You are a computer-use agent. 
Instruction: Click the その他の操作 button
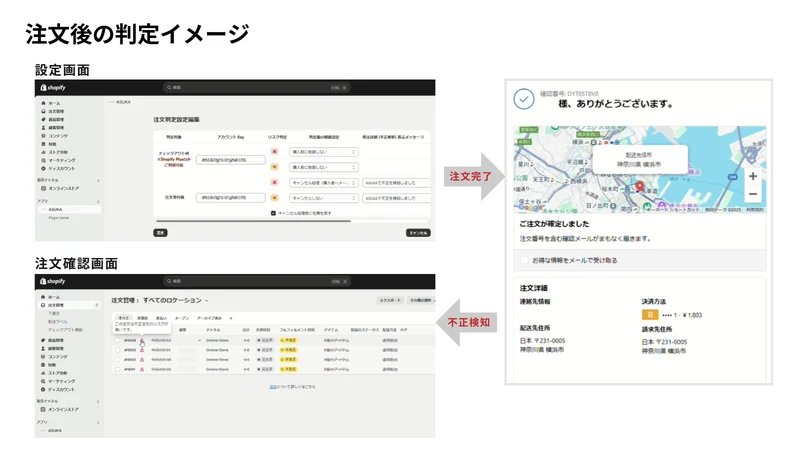421,301
